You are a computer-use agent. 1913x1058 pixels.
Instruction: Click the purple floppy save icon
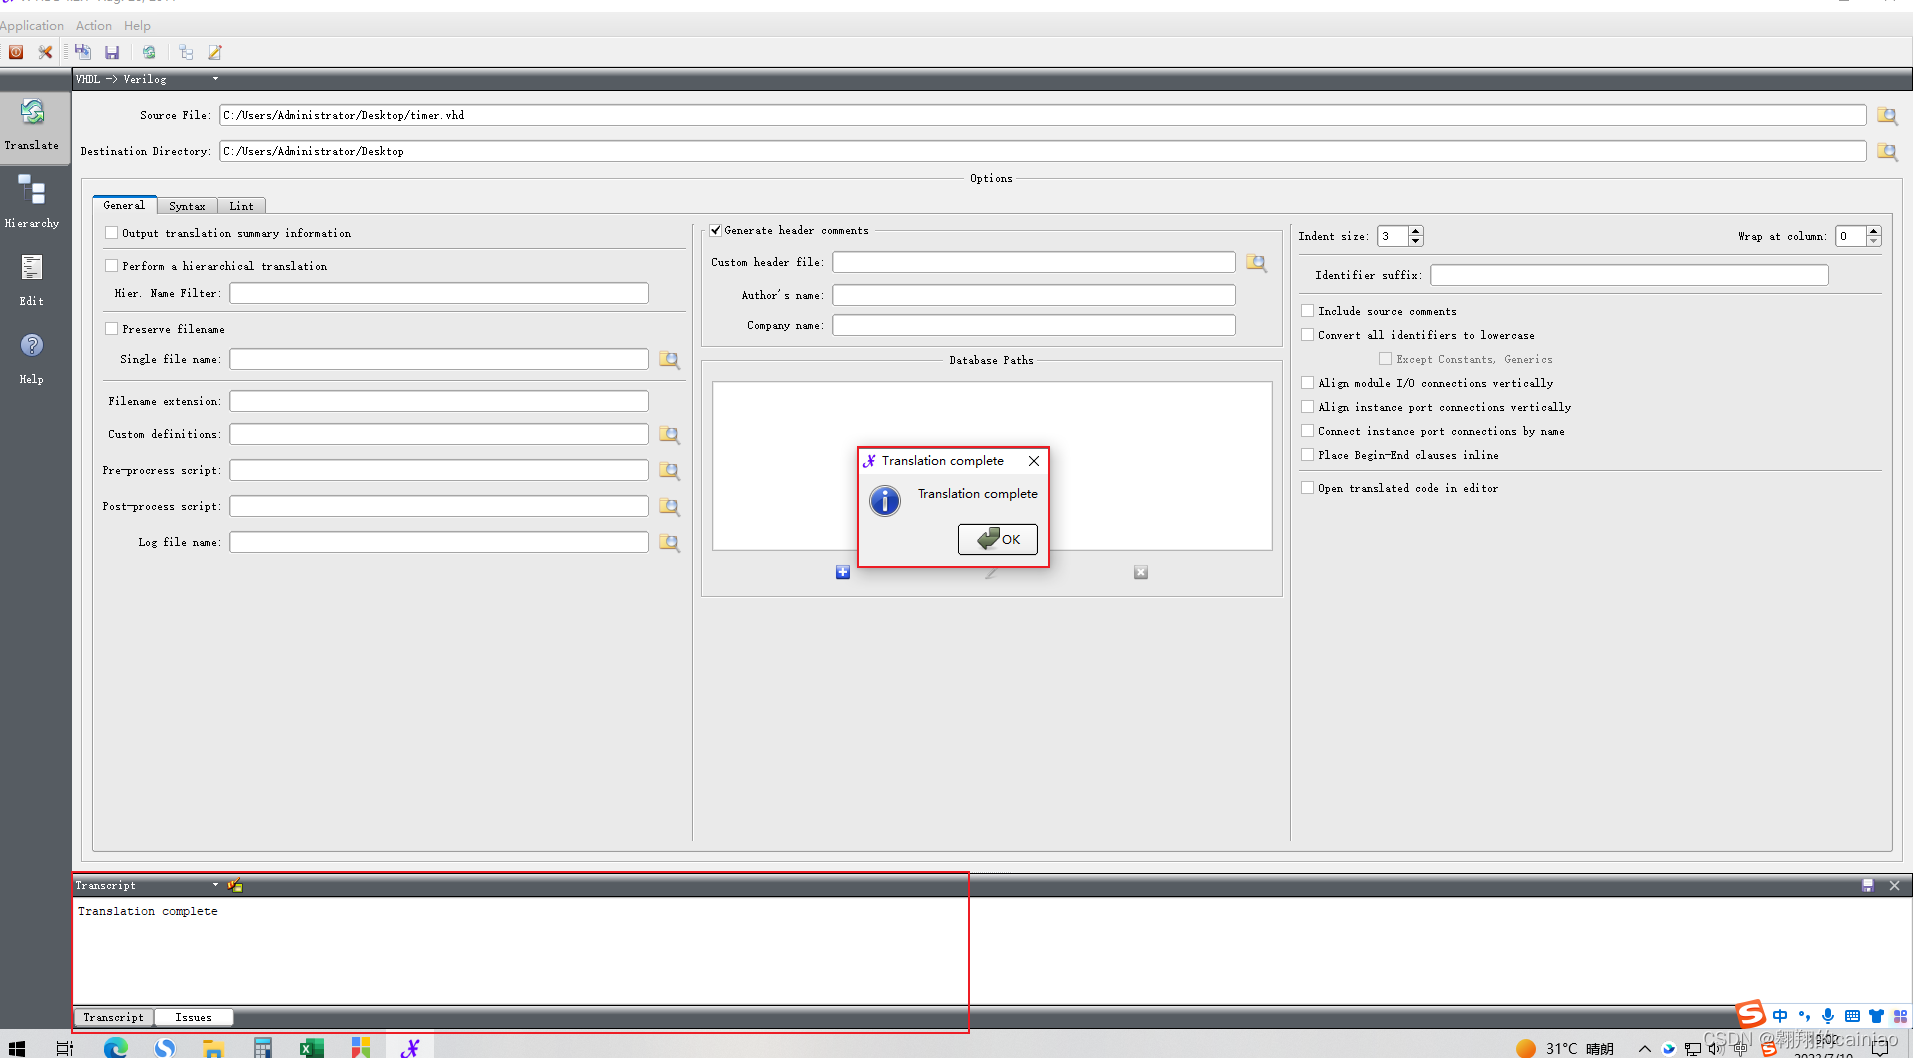112,52
